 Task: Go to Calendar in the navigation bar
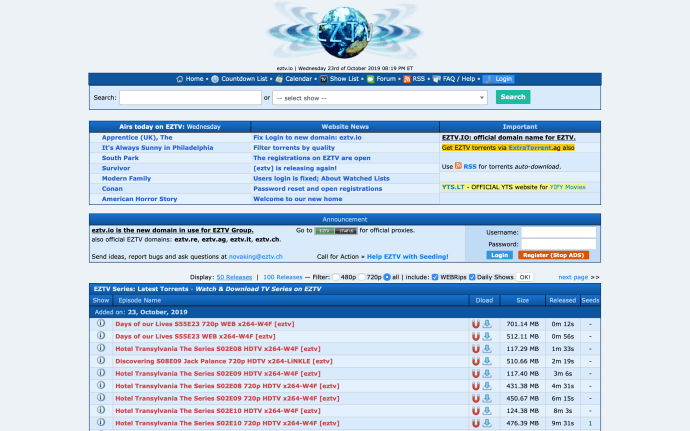point(294,78)
